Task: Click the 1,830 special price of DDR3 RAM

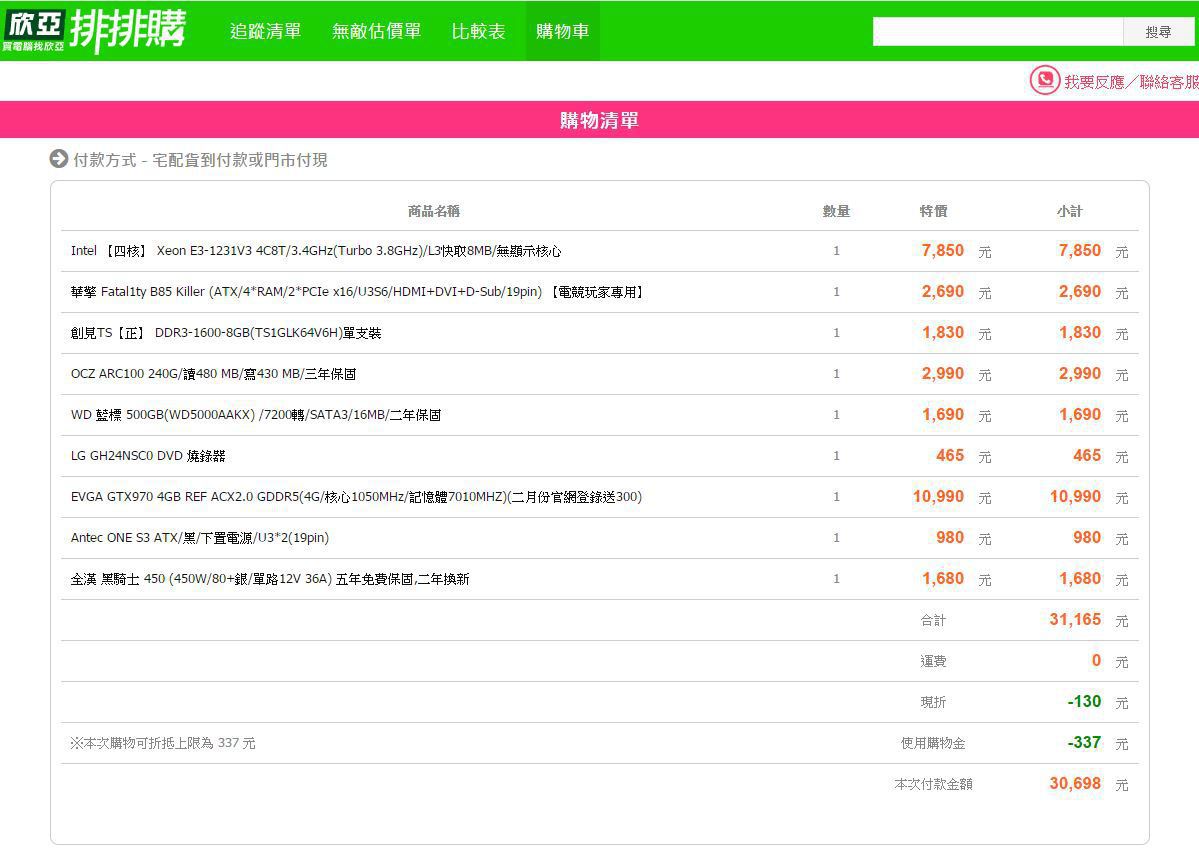Action: pos(942,333)
